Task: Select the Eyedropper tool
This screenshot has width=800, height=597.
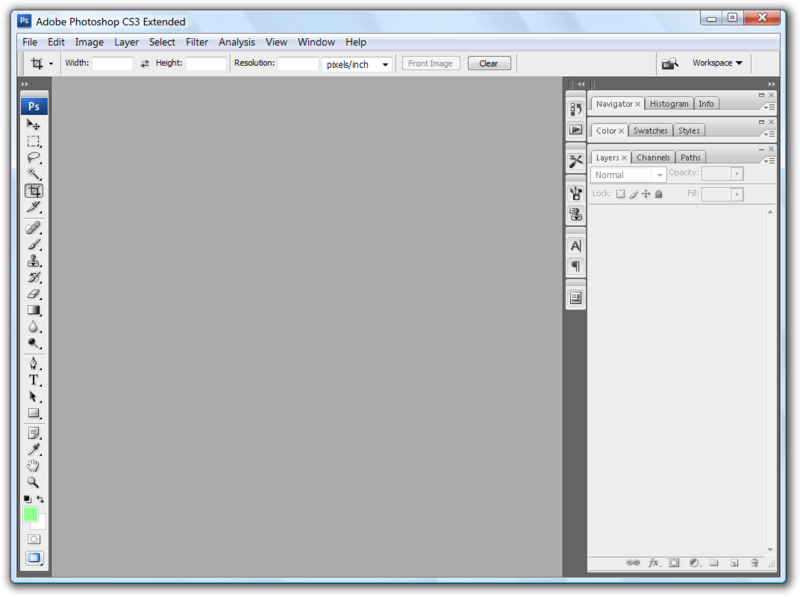Action: pos(34,450)
